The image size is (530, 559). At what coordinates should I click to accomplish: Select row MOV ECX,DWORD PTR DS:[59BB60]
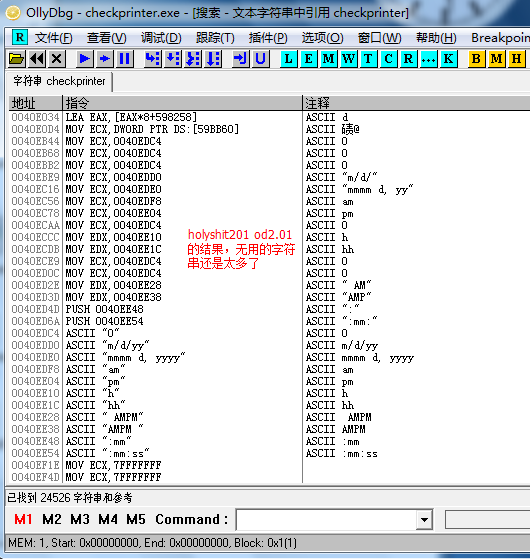(x=269, y=129)
